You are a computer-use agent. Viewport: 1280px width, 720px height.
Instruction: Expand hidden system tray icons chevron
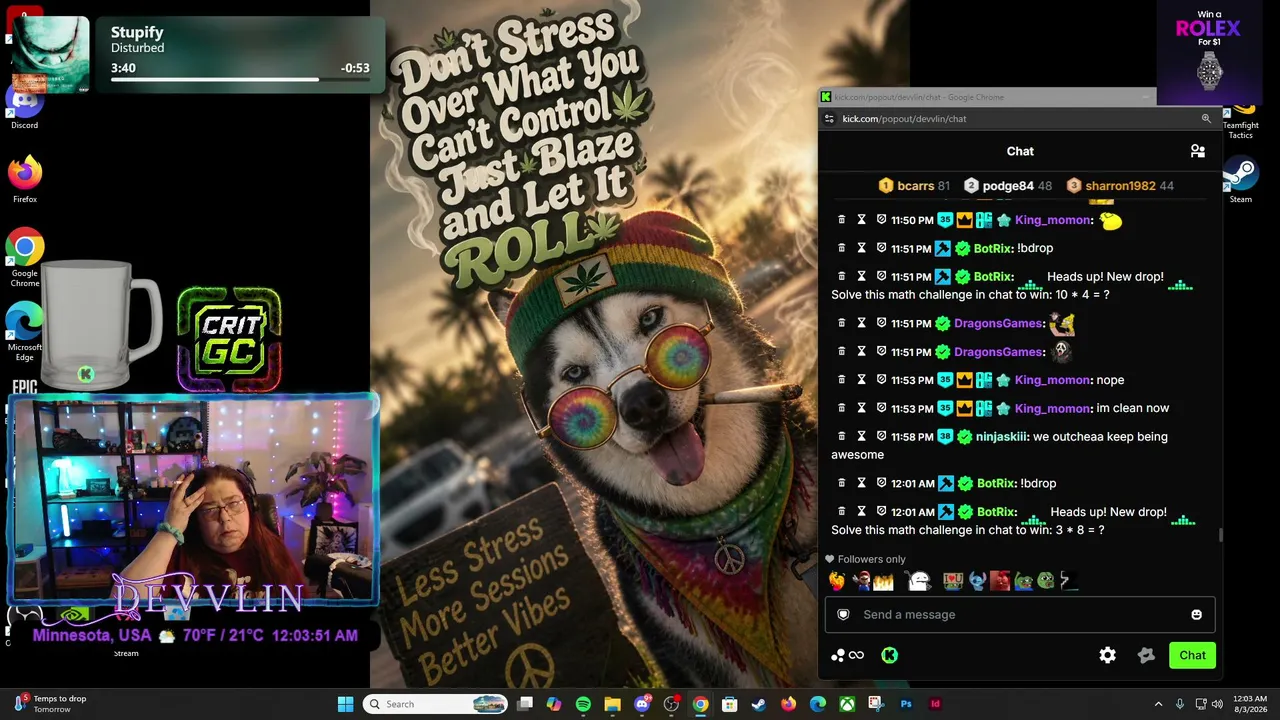[1158, 704]
